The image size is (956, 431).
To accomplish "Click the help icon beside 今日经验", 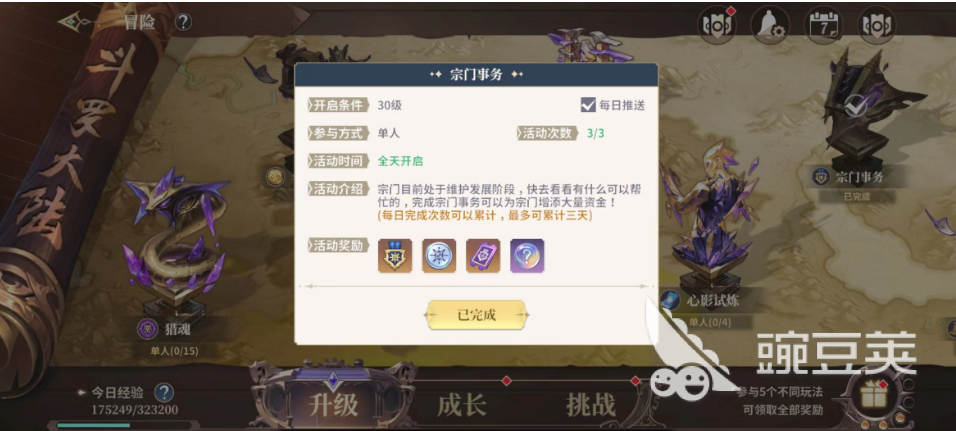I will point(163,393).
